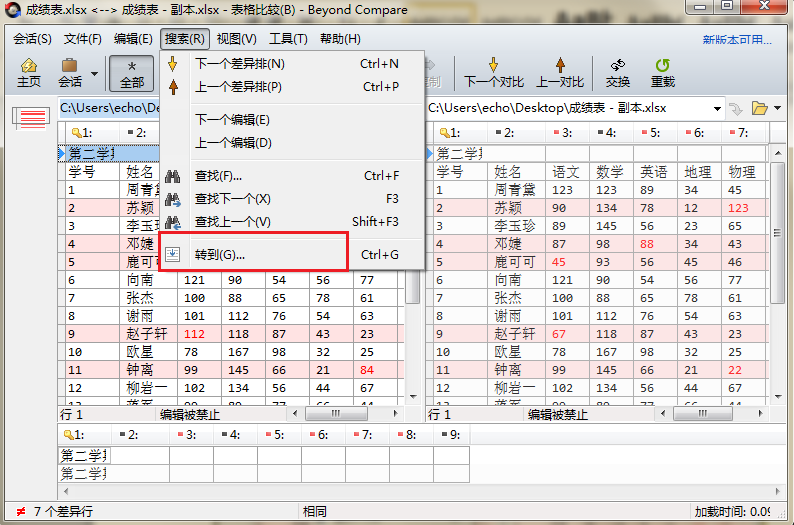This screenshot has height=525, width=794.
Task: Expand the right file path dropdown
Action: (717, 108)
